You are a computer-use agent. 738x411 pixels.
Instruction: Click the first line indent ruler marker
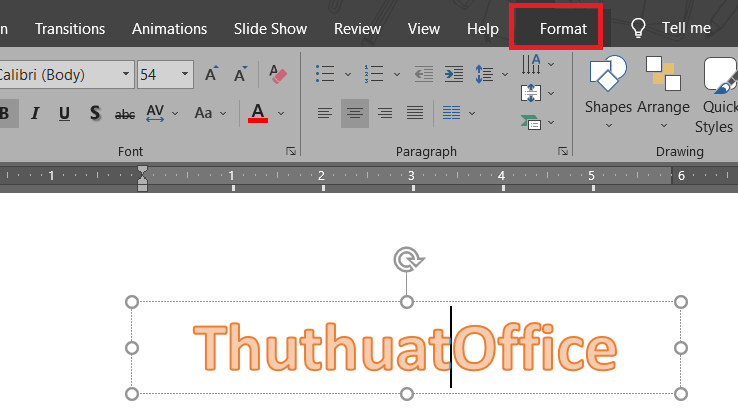[x=142, y=171]
